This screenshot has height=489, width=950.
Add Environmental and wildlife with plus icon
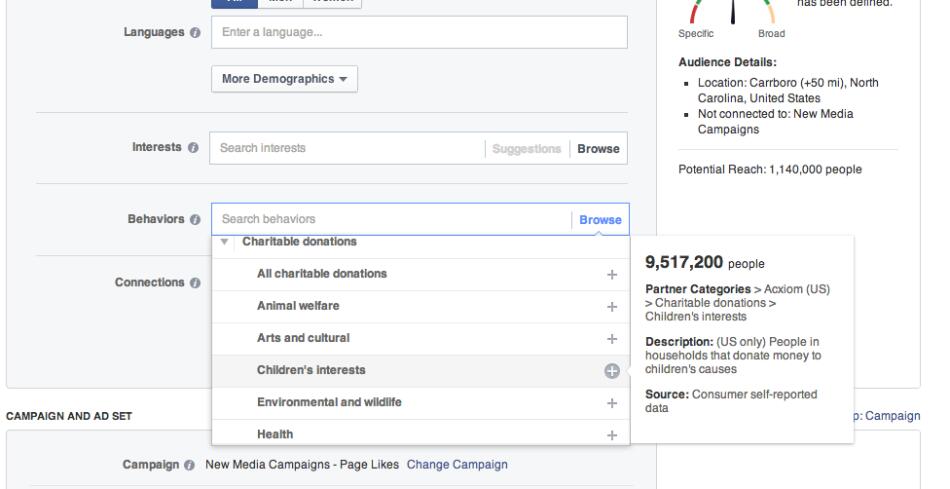612,403
